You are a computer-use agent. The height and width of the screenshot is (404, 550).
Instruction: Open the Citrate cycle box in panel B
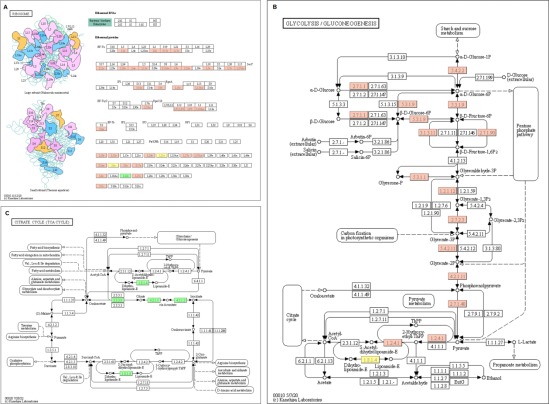[x=292, y=315]
